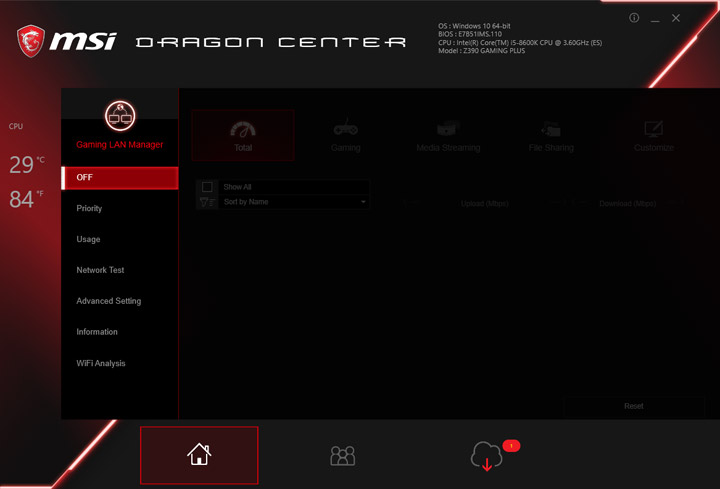Click the MSI dragon shield logo
The width and height of the screenshot is (720, 489).
pyautogui.click(x=31, y=41)
